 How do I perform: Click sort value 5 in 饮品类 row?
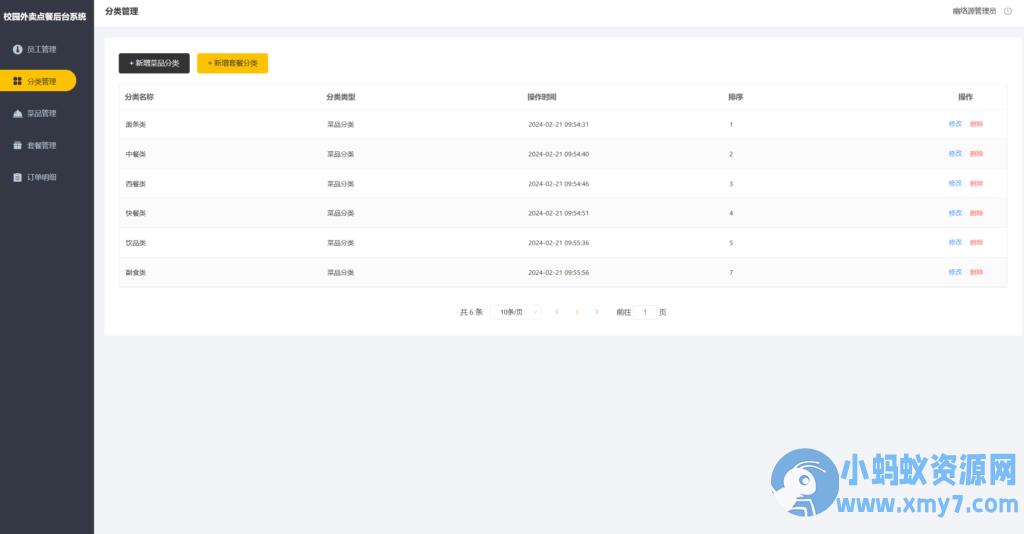tap(731, 243)
